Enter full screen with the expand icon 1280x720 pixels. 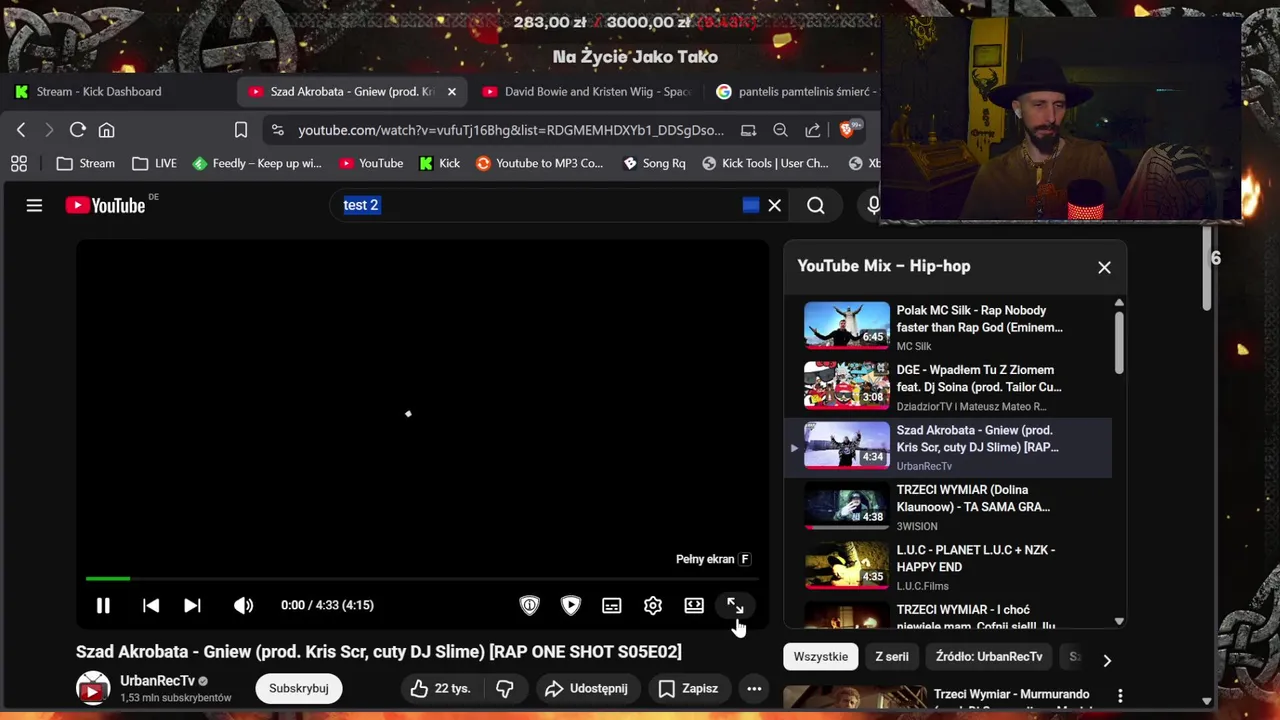735,605
